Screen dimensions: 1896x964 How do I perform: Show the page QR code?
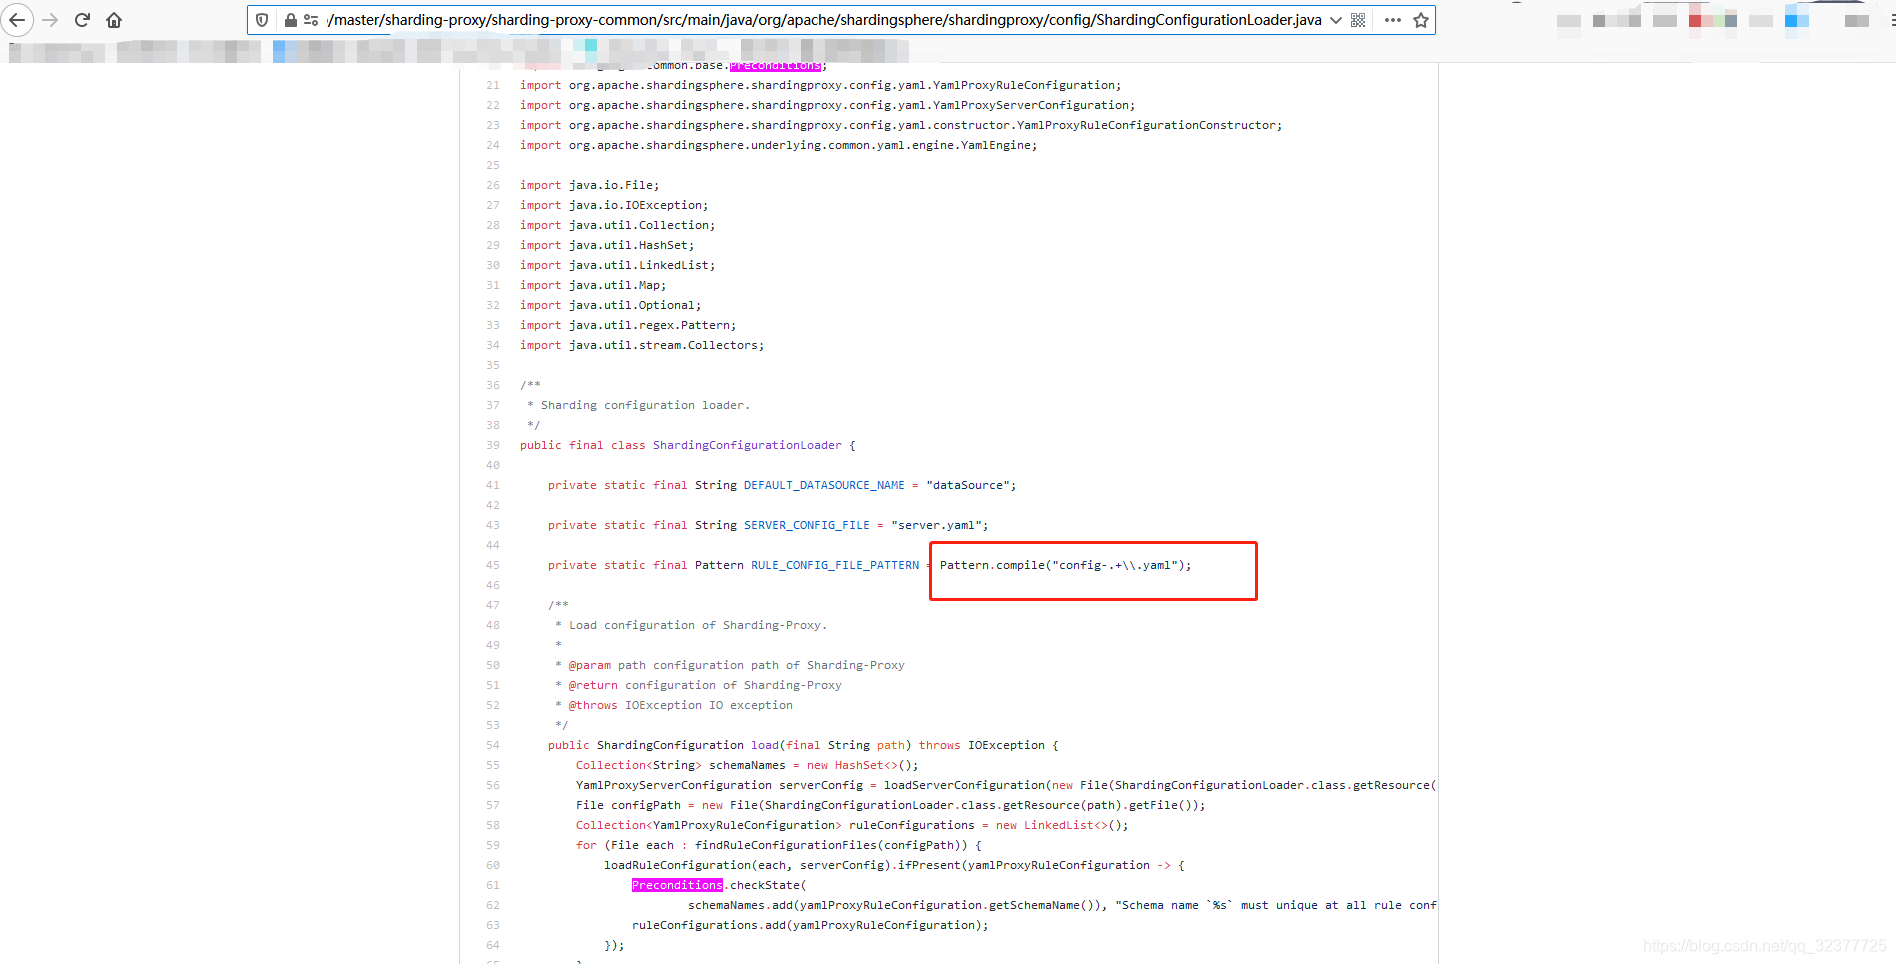1358,20
